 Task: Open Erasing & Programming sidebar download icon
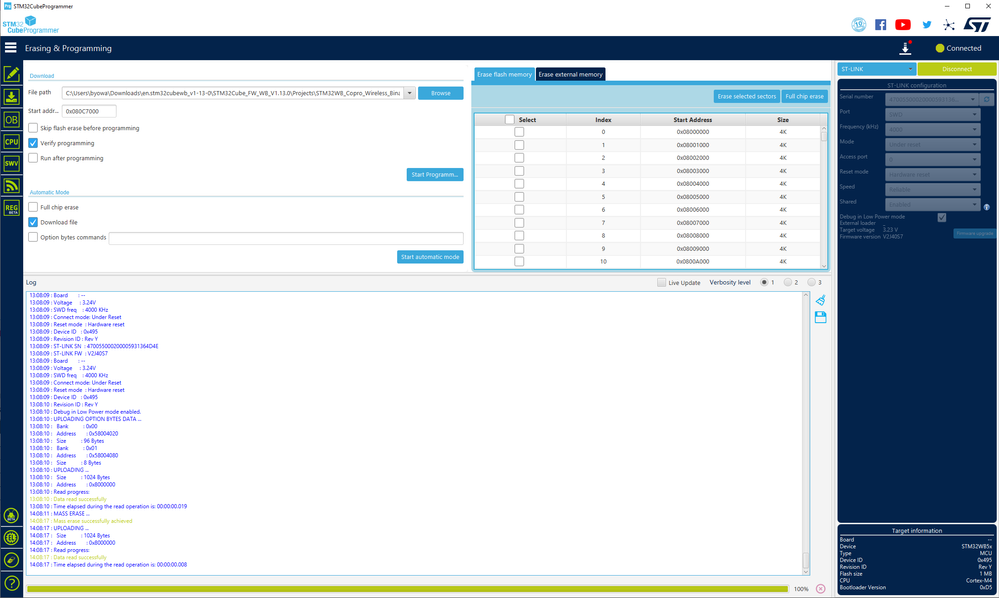11,97
